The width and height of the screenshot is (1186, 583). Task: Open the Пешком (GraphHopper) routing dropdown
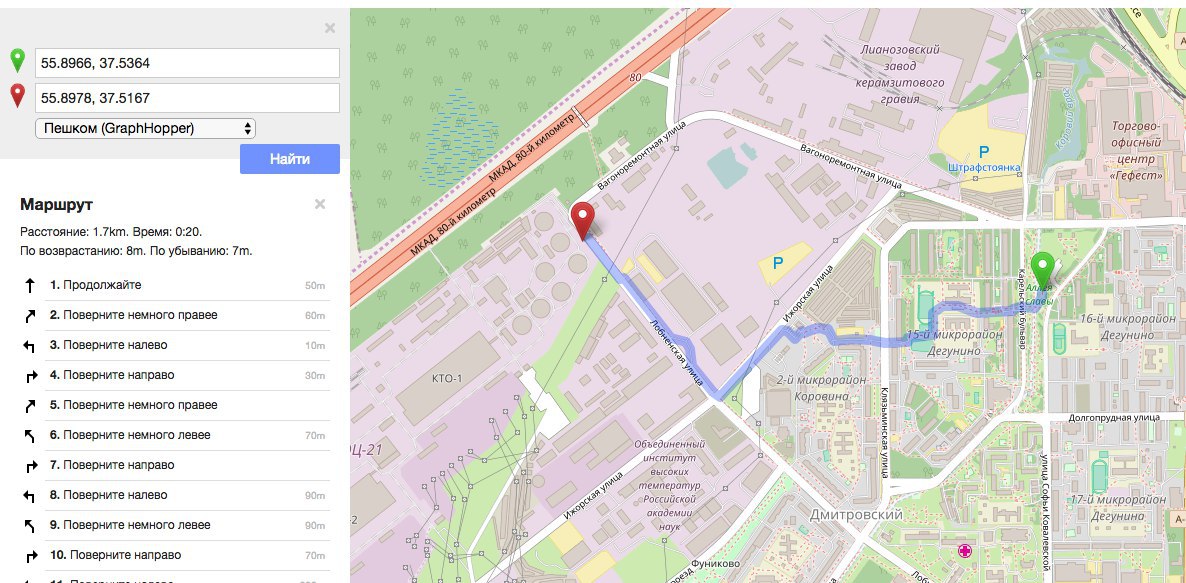[x=145, y=129]
